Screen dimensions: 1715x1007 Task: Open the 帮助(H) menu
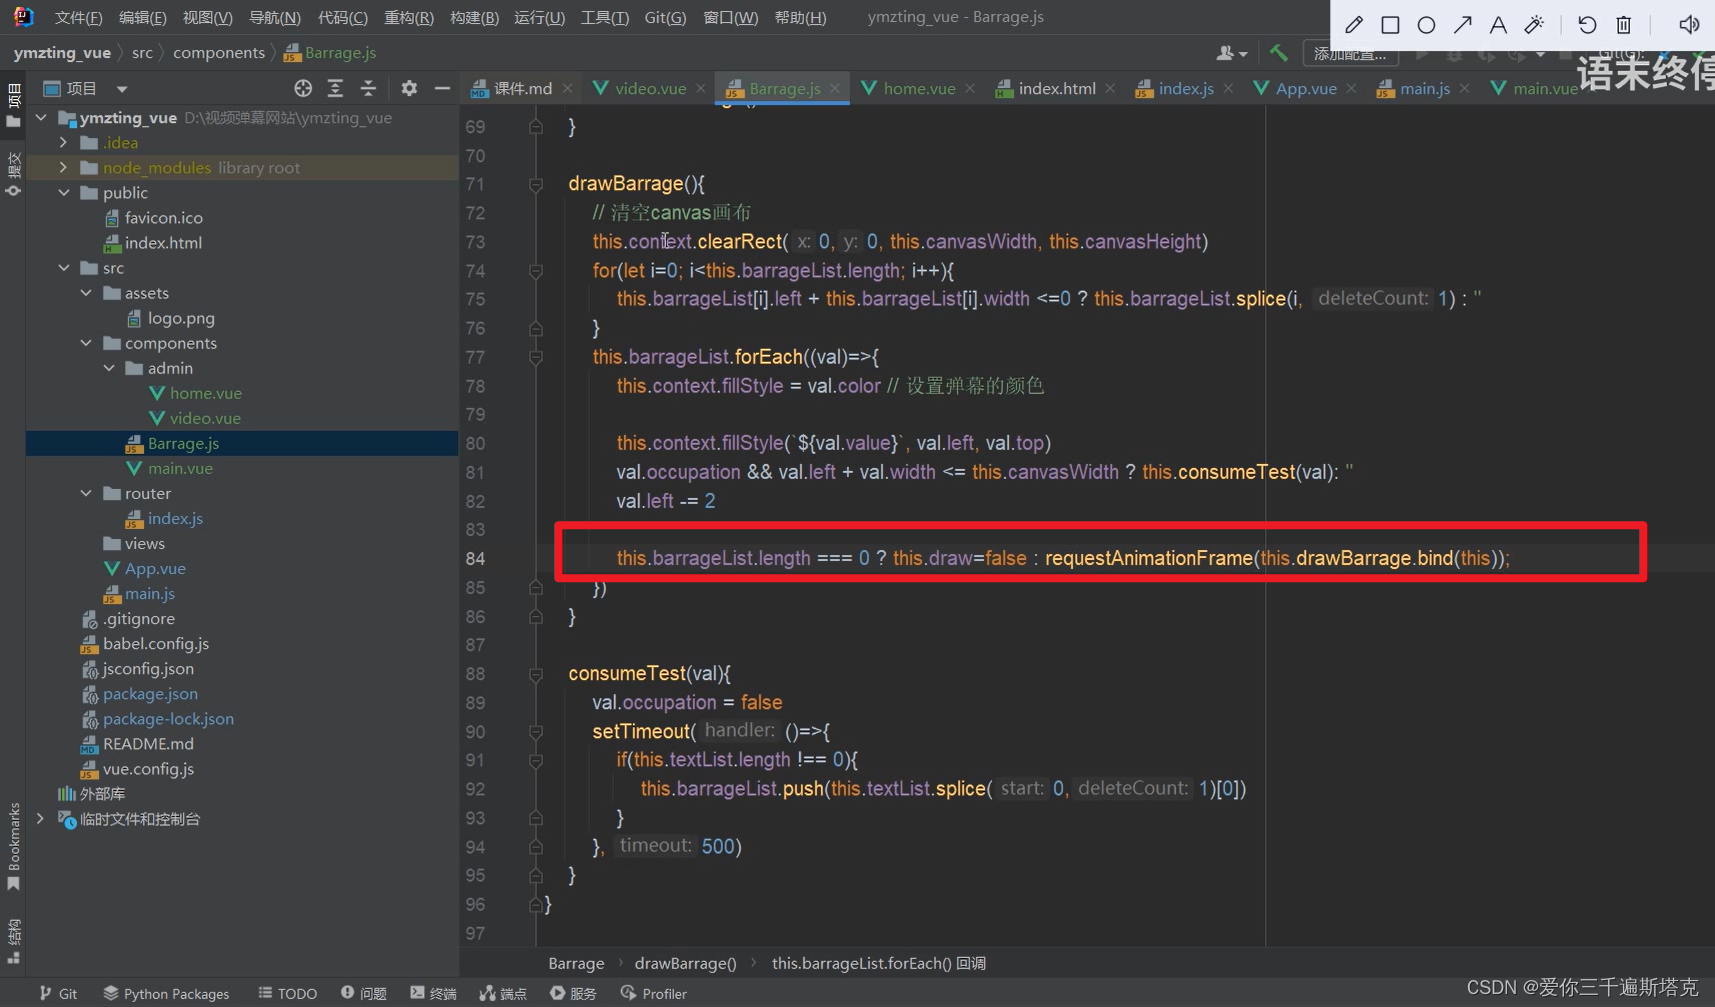[800, 17]
